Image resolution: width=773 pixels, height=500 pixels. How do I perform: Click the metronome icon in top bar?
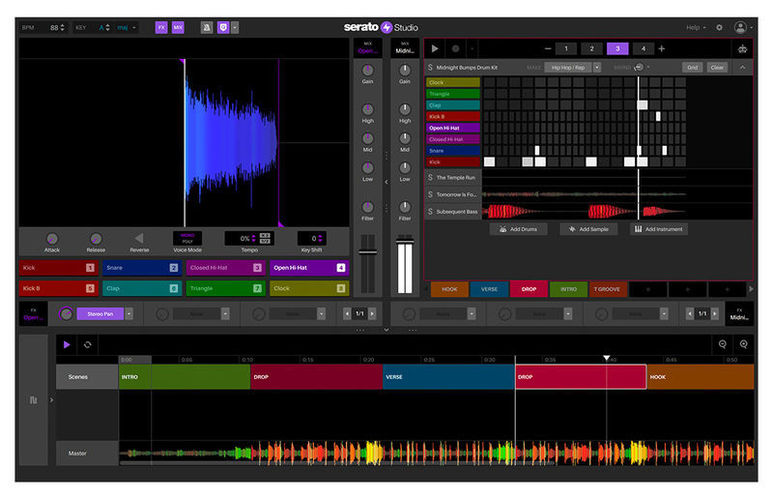point(207,28)
